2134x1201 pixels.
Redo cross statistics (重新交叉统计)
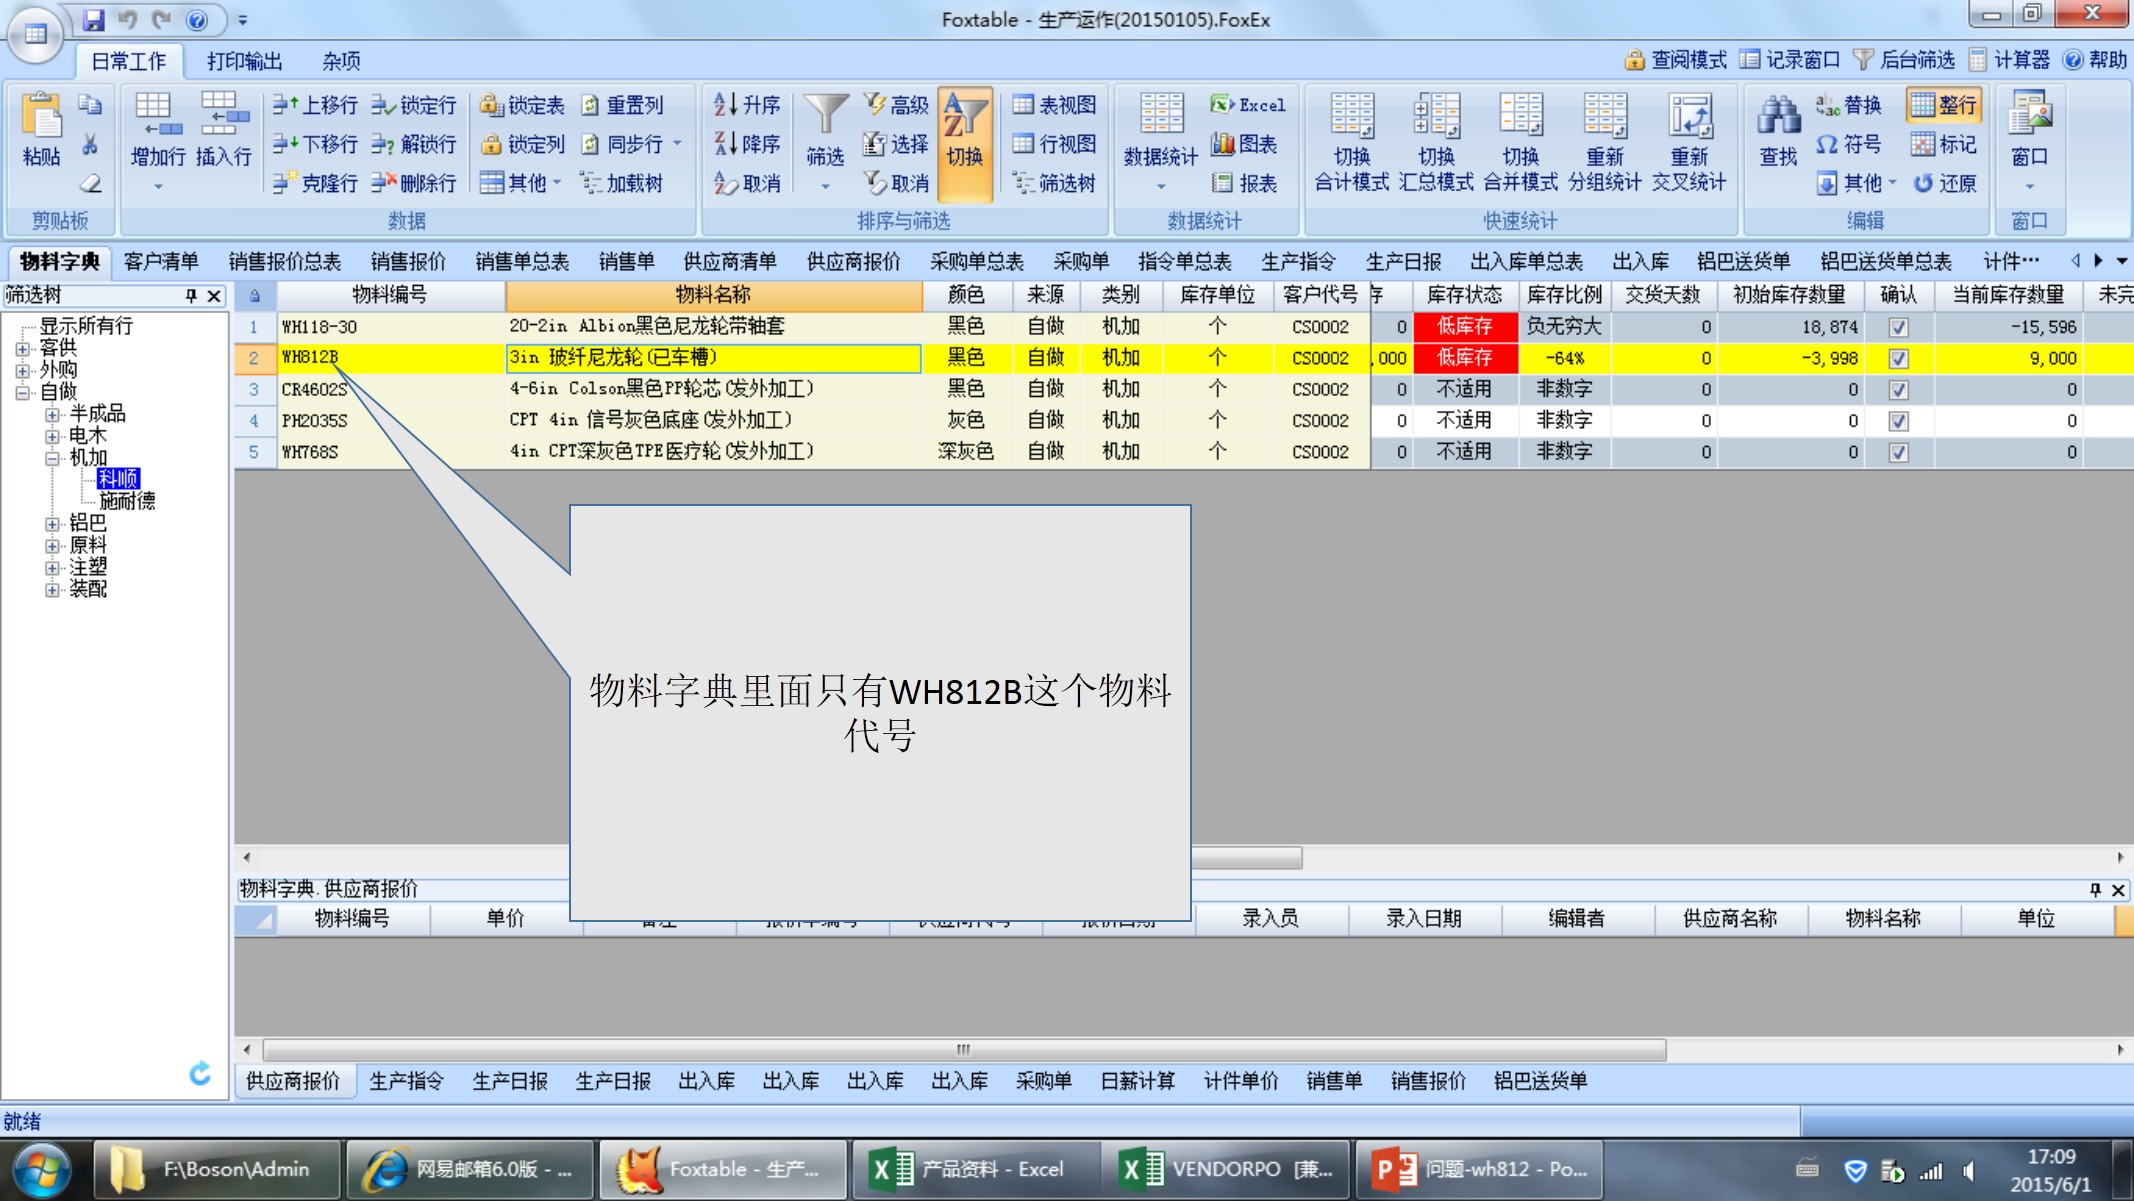click(x=1689, y=142)
